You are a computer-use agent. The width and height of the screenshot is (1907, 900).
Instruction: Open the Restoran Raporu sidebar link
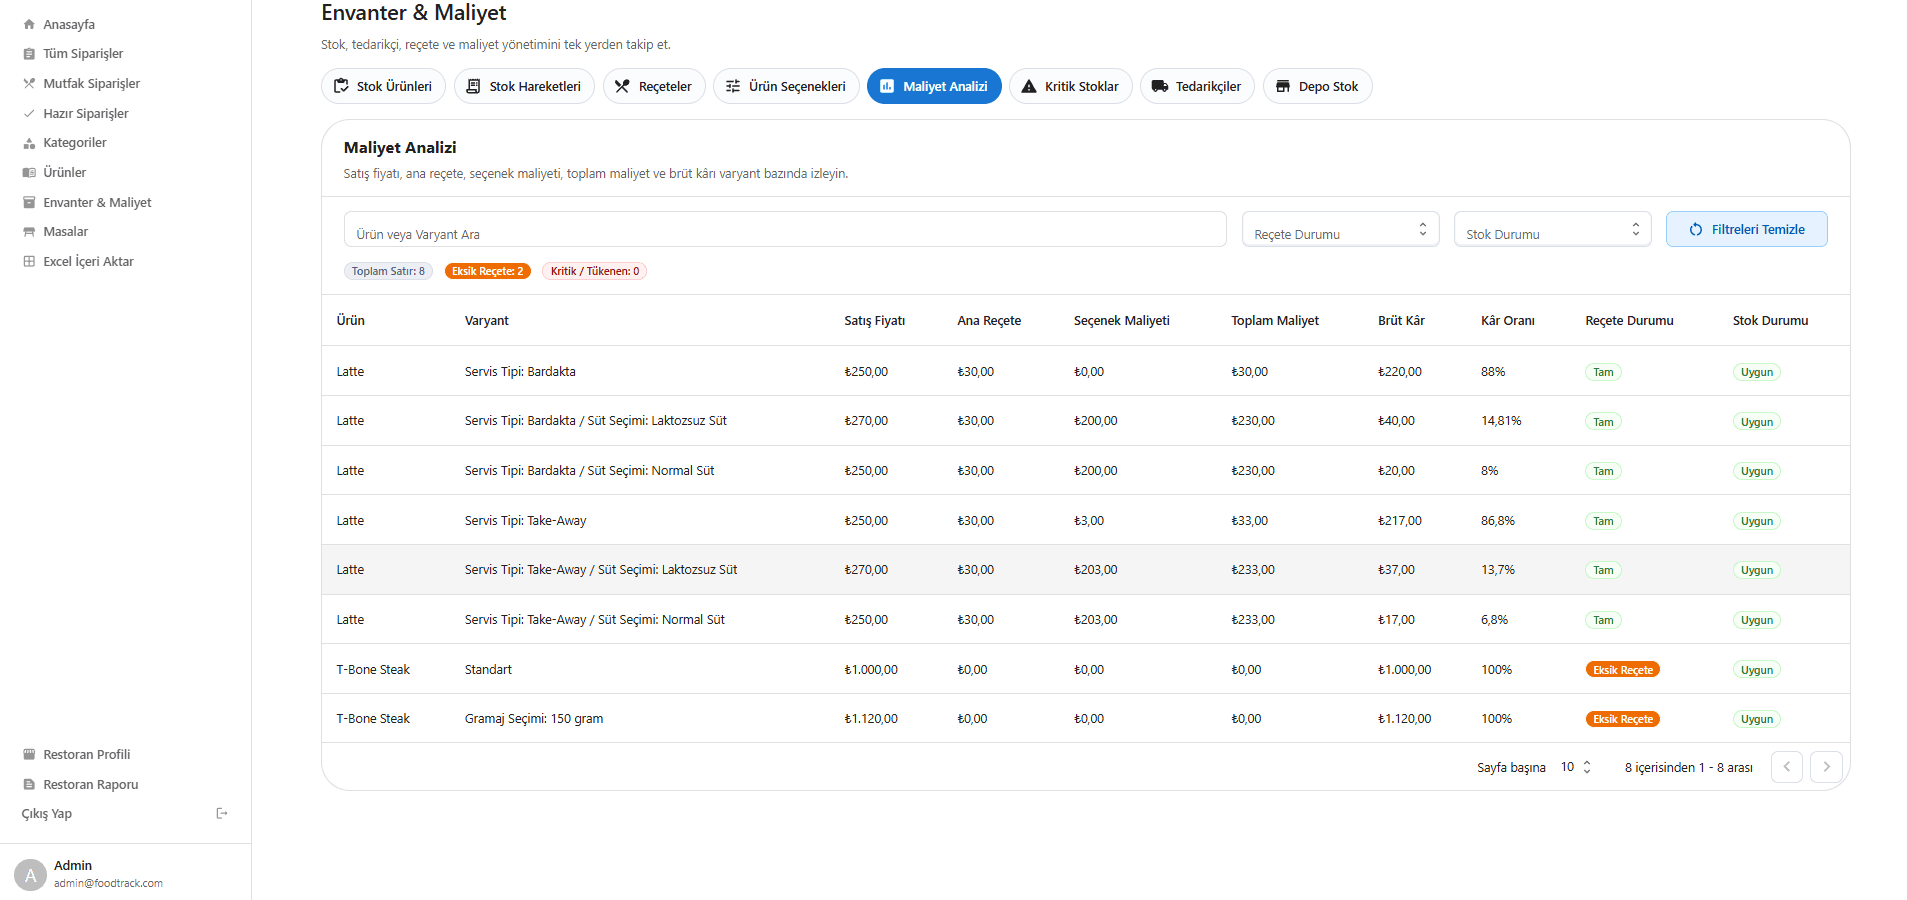[91, 784]
